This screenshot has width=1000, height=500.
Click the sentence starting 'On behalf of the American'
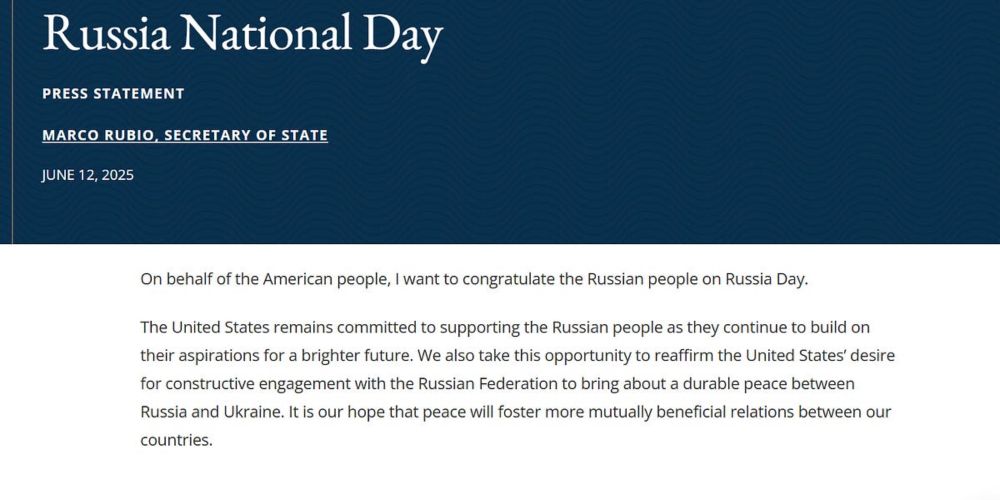click(474, 280)
